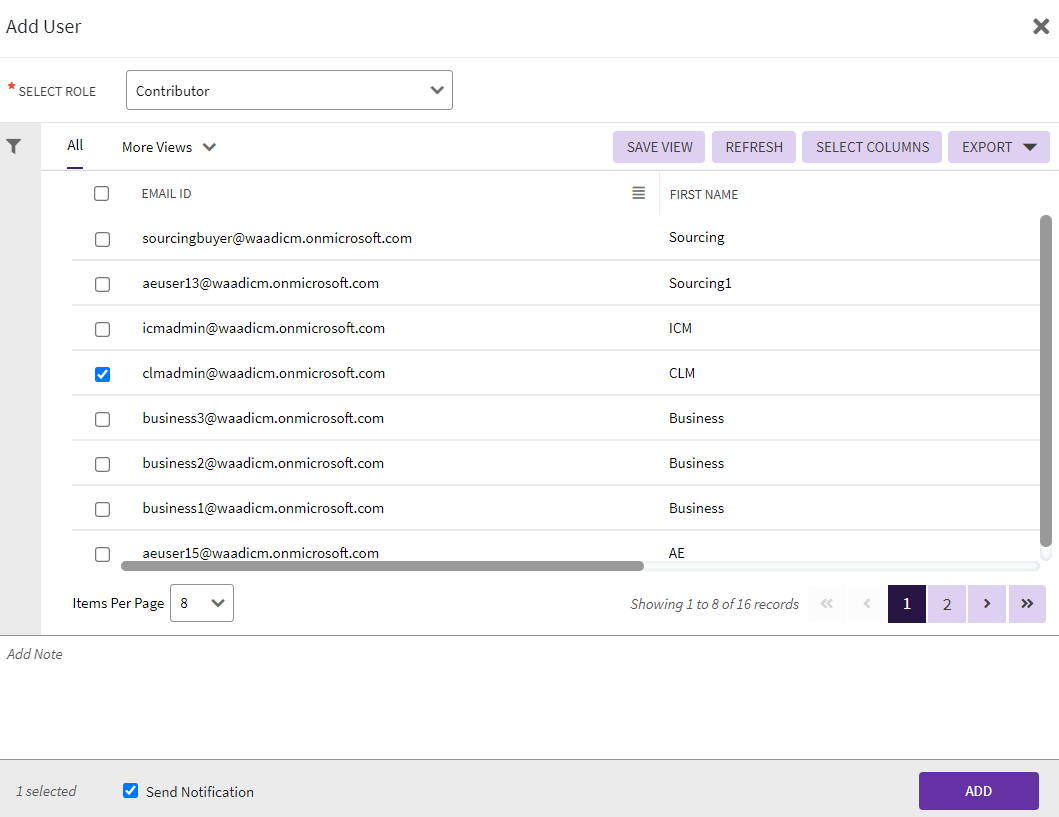Change the Items Per Page dropdown
1059x817 pixels.
point(202,603)
